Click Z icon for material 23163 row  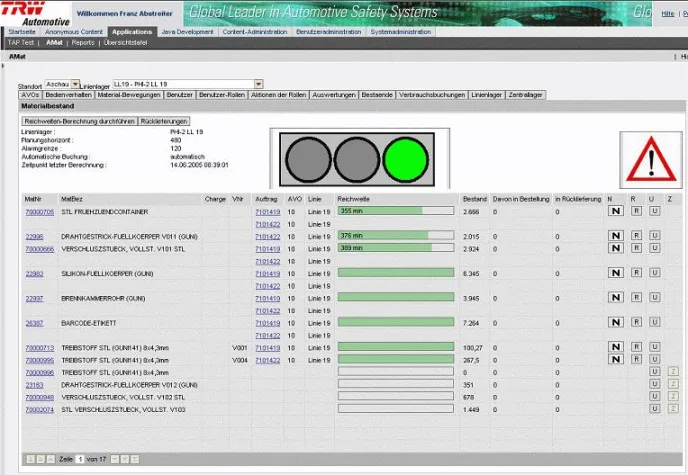coord(672,384)
